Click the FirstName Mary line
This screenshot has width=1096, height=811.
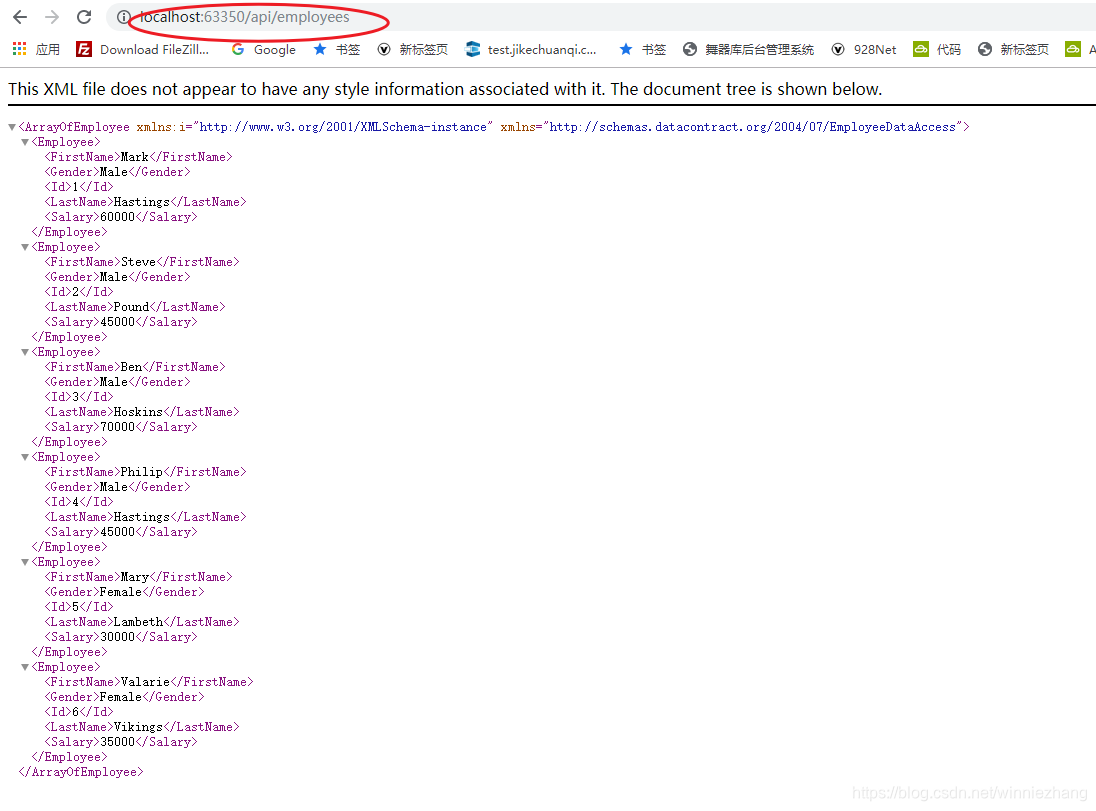(x=138, y=577)
